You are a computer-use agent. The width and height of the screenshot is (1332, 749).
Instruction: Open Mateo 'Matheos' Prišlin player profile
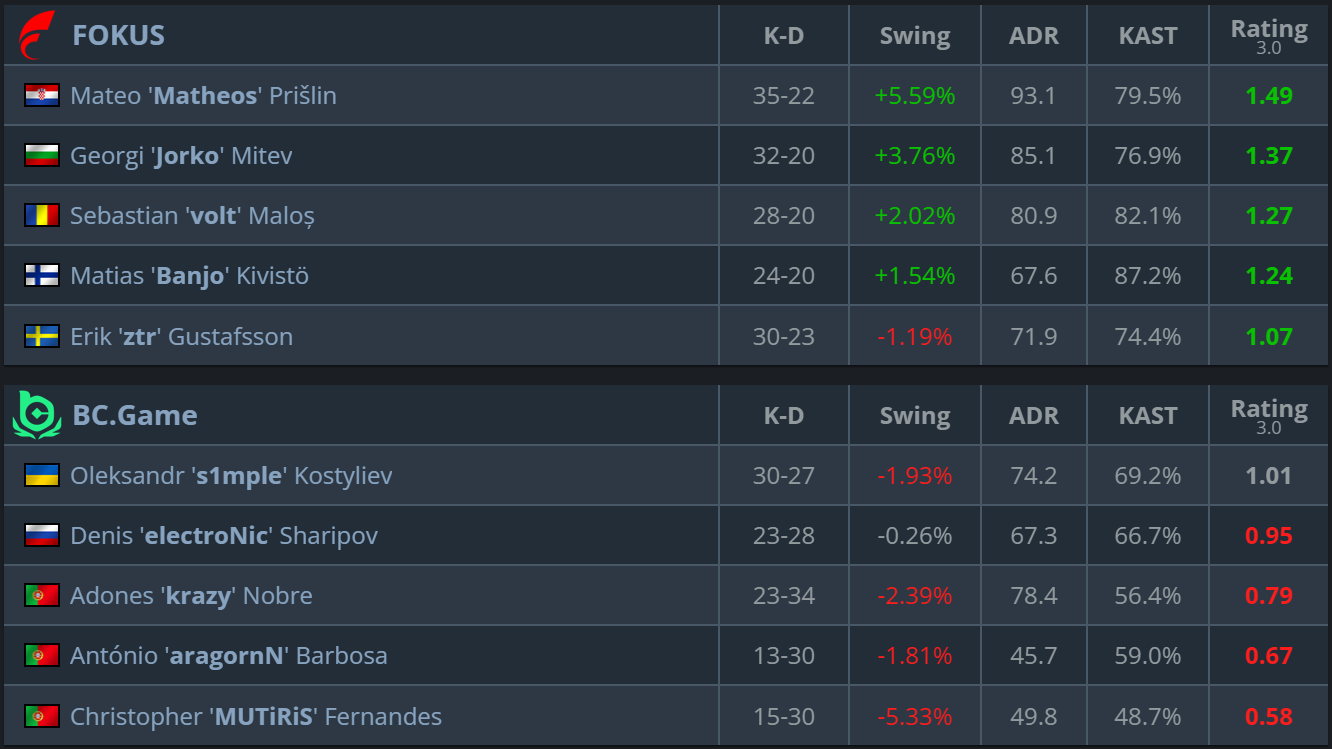pos(203,96)
